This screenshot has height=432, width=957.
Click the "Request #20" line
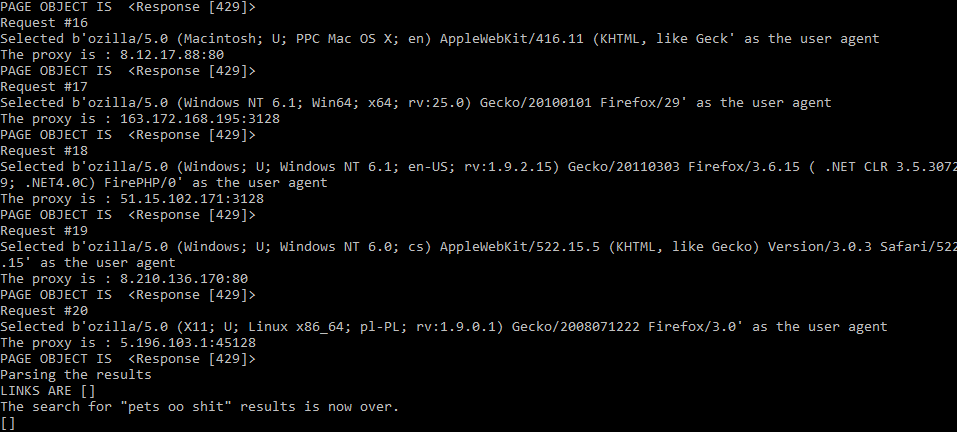click(x=44, y=311)
